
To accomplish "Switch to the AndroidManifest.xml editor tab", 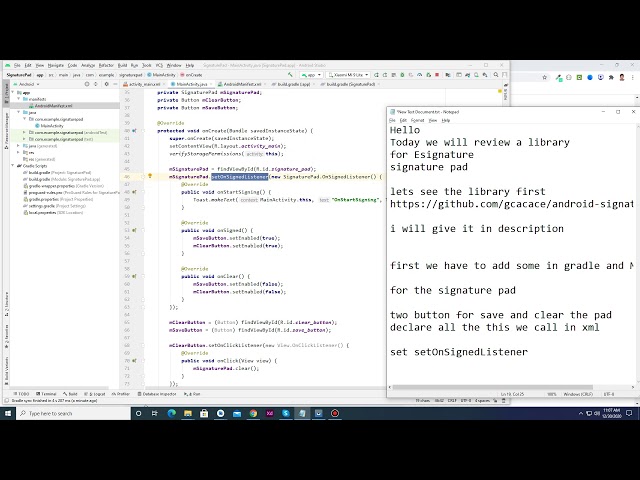I will (x=242, y=84).
